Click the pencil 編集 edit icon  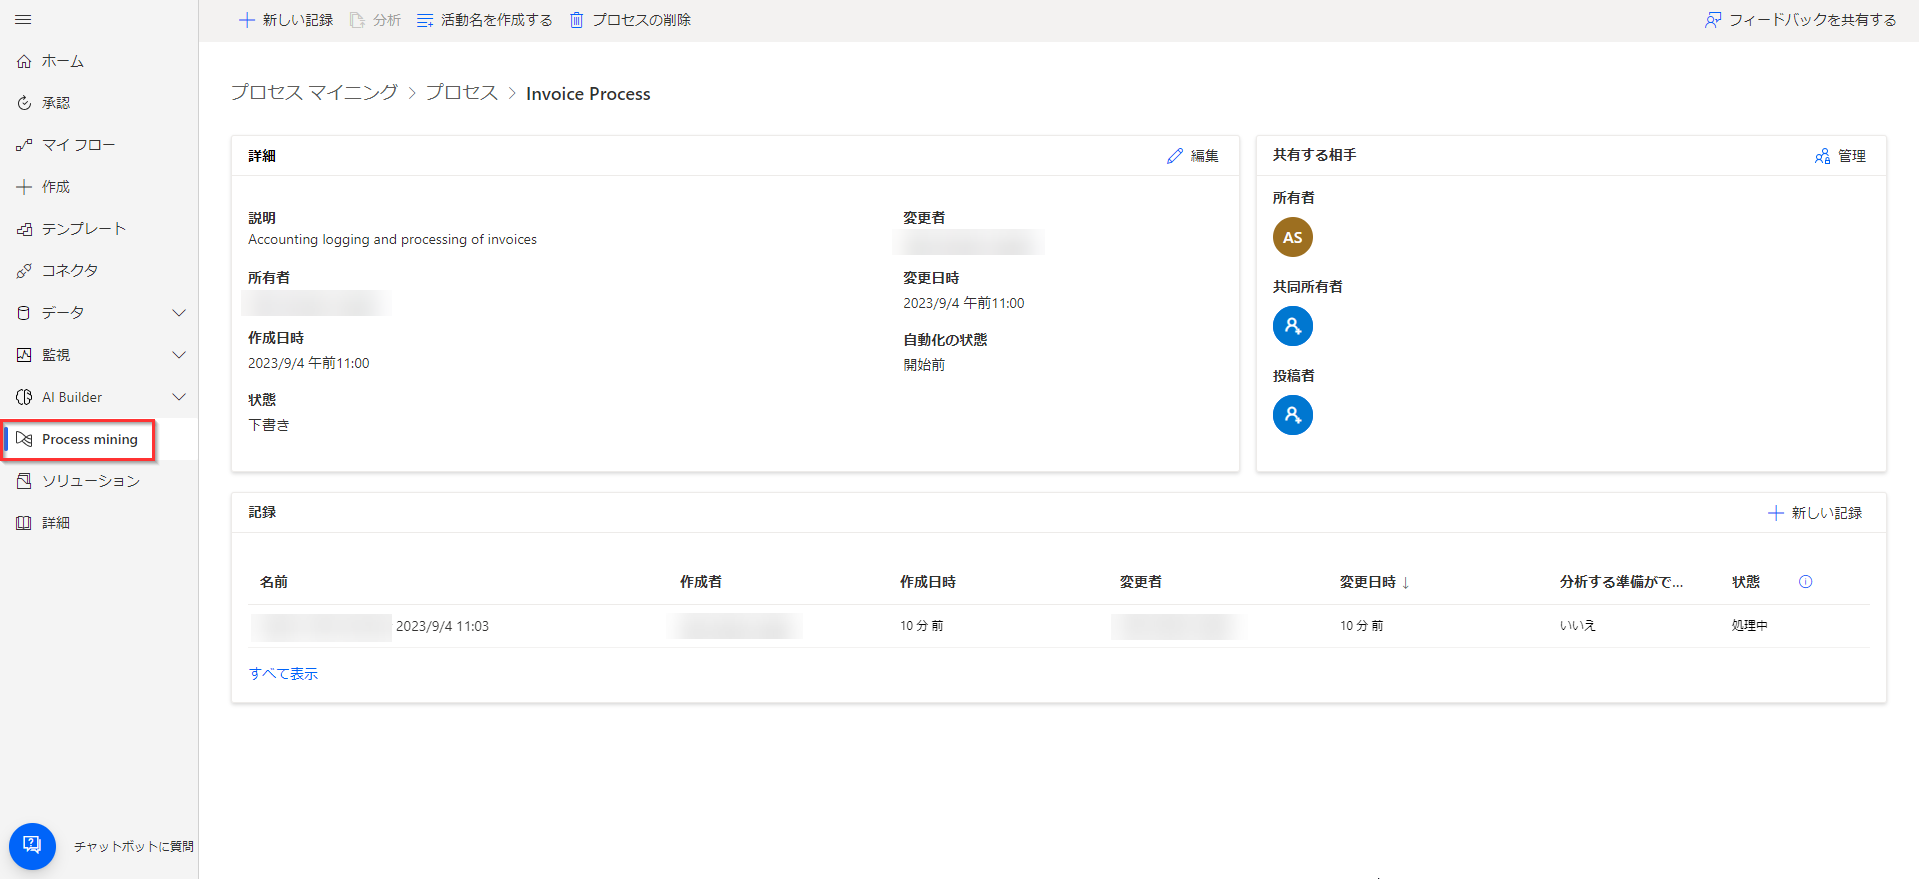click(x=1175, y=156)
